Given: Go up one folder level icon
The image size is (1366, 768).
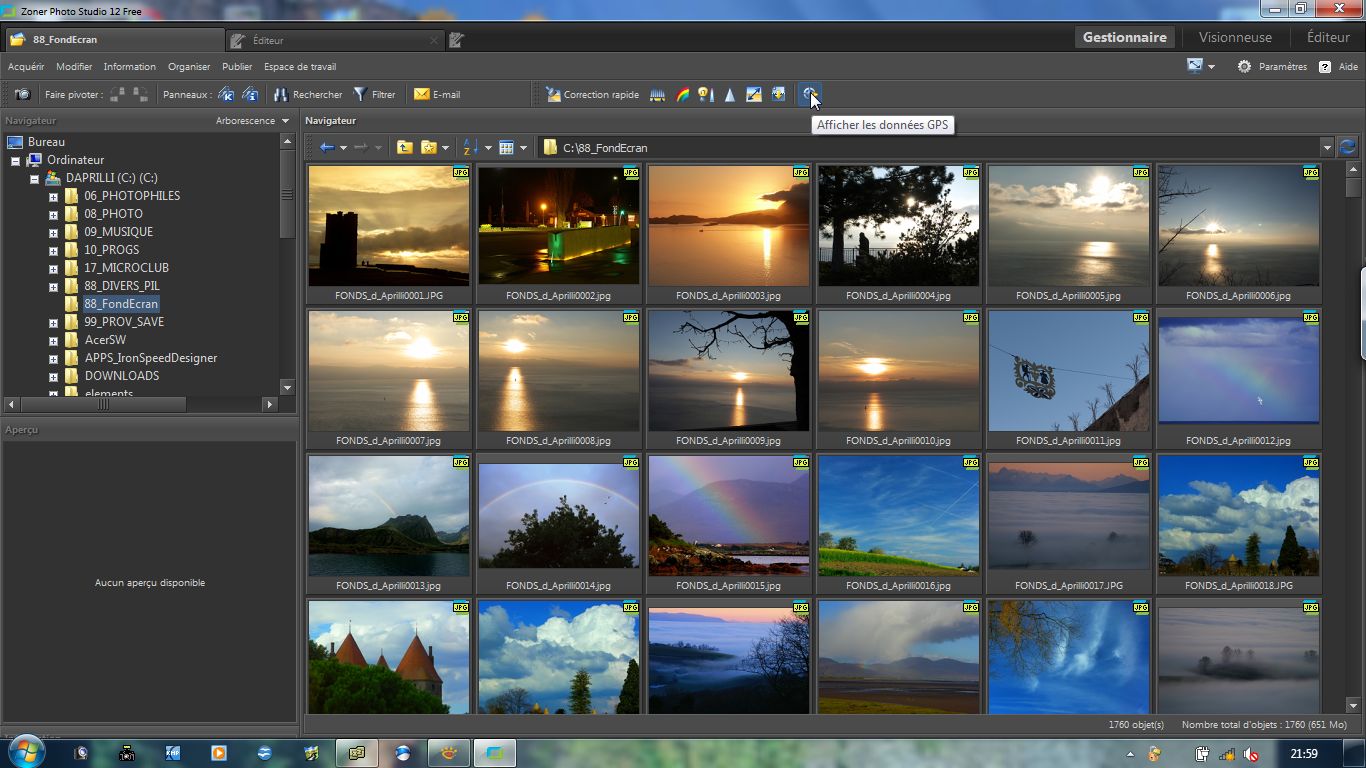Looking at the screenshot, I should coord(404,147).
